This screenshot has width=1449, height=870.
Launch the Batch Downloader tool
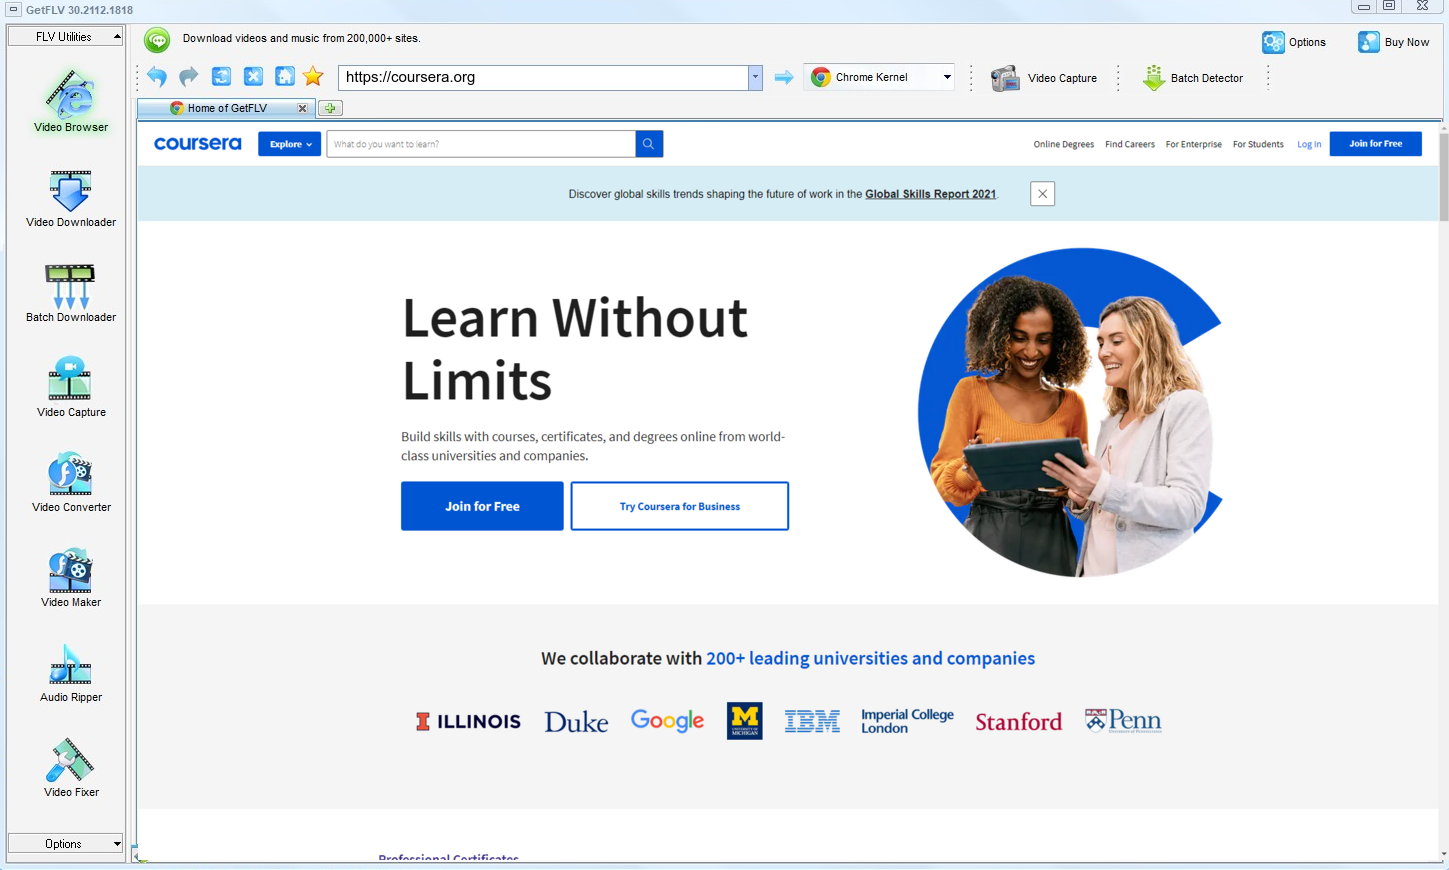[70, 292]
